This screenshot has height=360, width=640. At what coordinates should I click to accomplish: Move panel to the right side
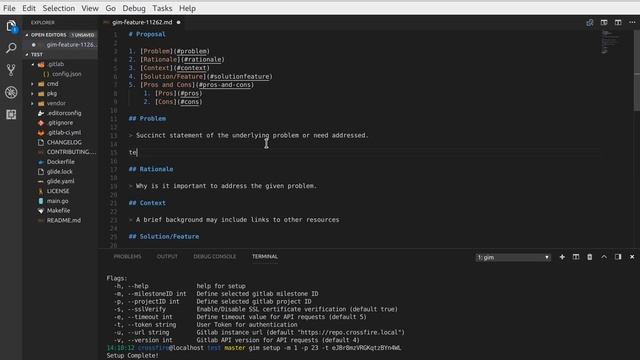point(618,257)
